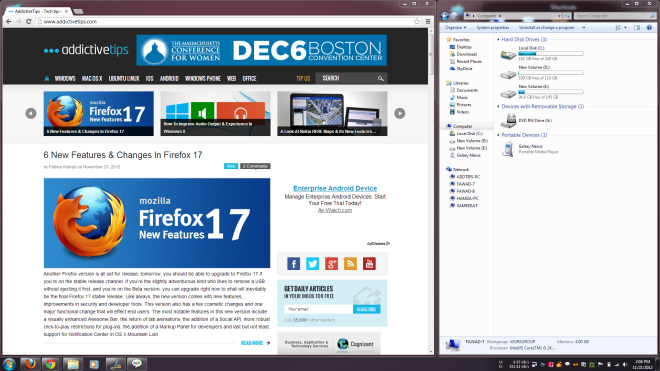The width and height of the screenshot is (660, 371).
Task: Click the Your email input field
Action: [x=318, y=309]
